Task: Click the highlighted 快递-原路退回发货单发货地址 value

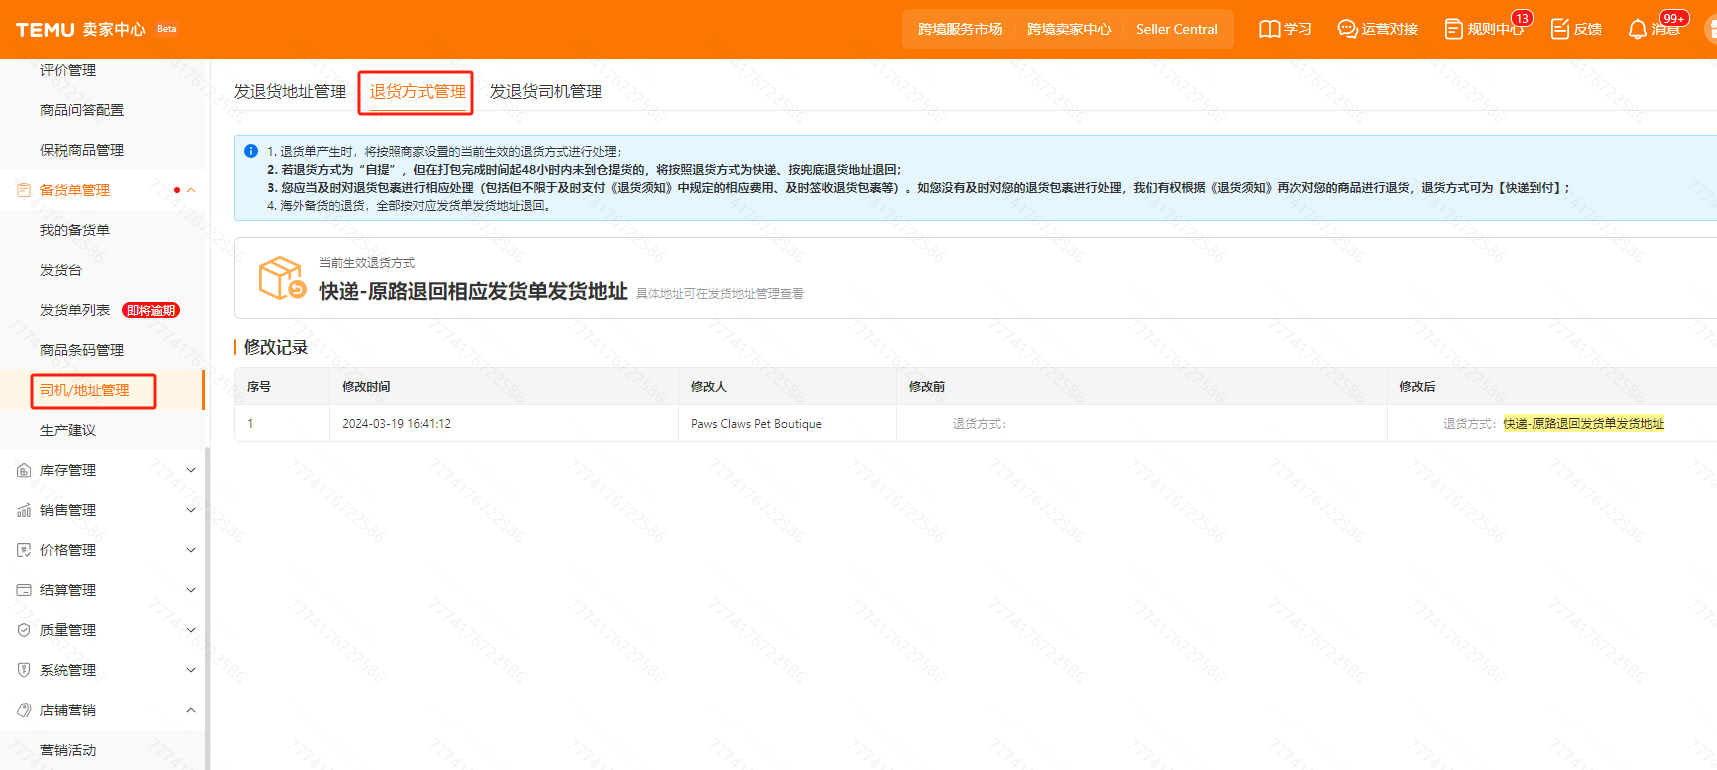Action: [1584, 424]
